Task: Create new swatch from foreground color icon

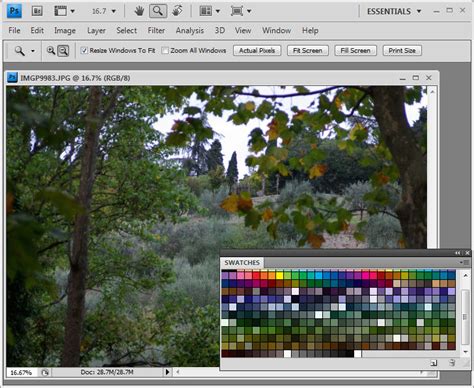Action: [x=433, y=363]
